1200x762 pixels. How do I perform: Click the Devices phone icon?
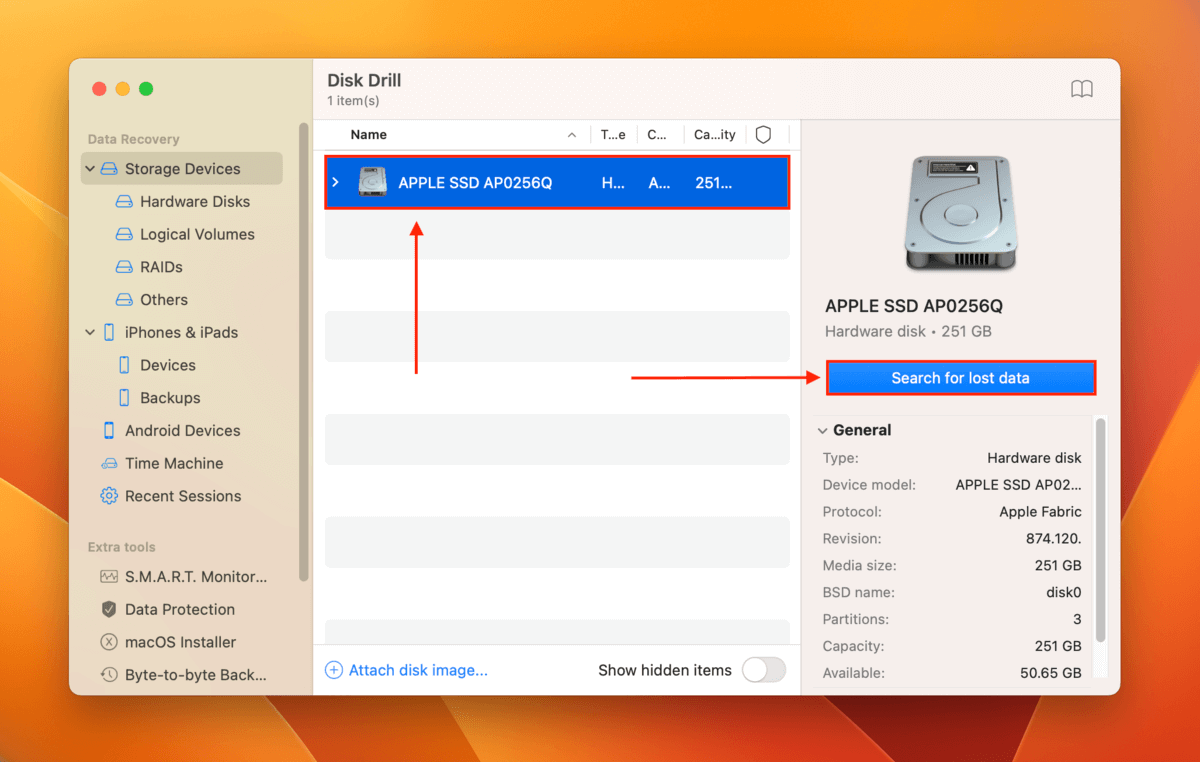click(x=124, y=365)
